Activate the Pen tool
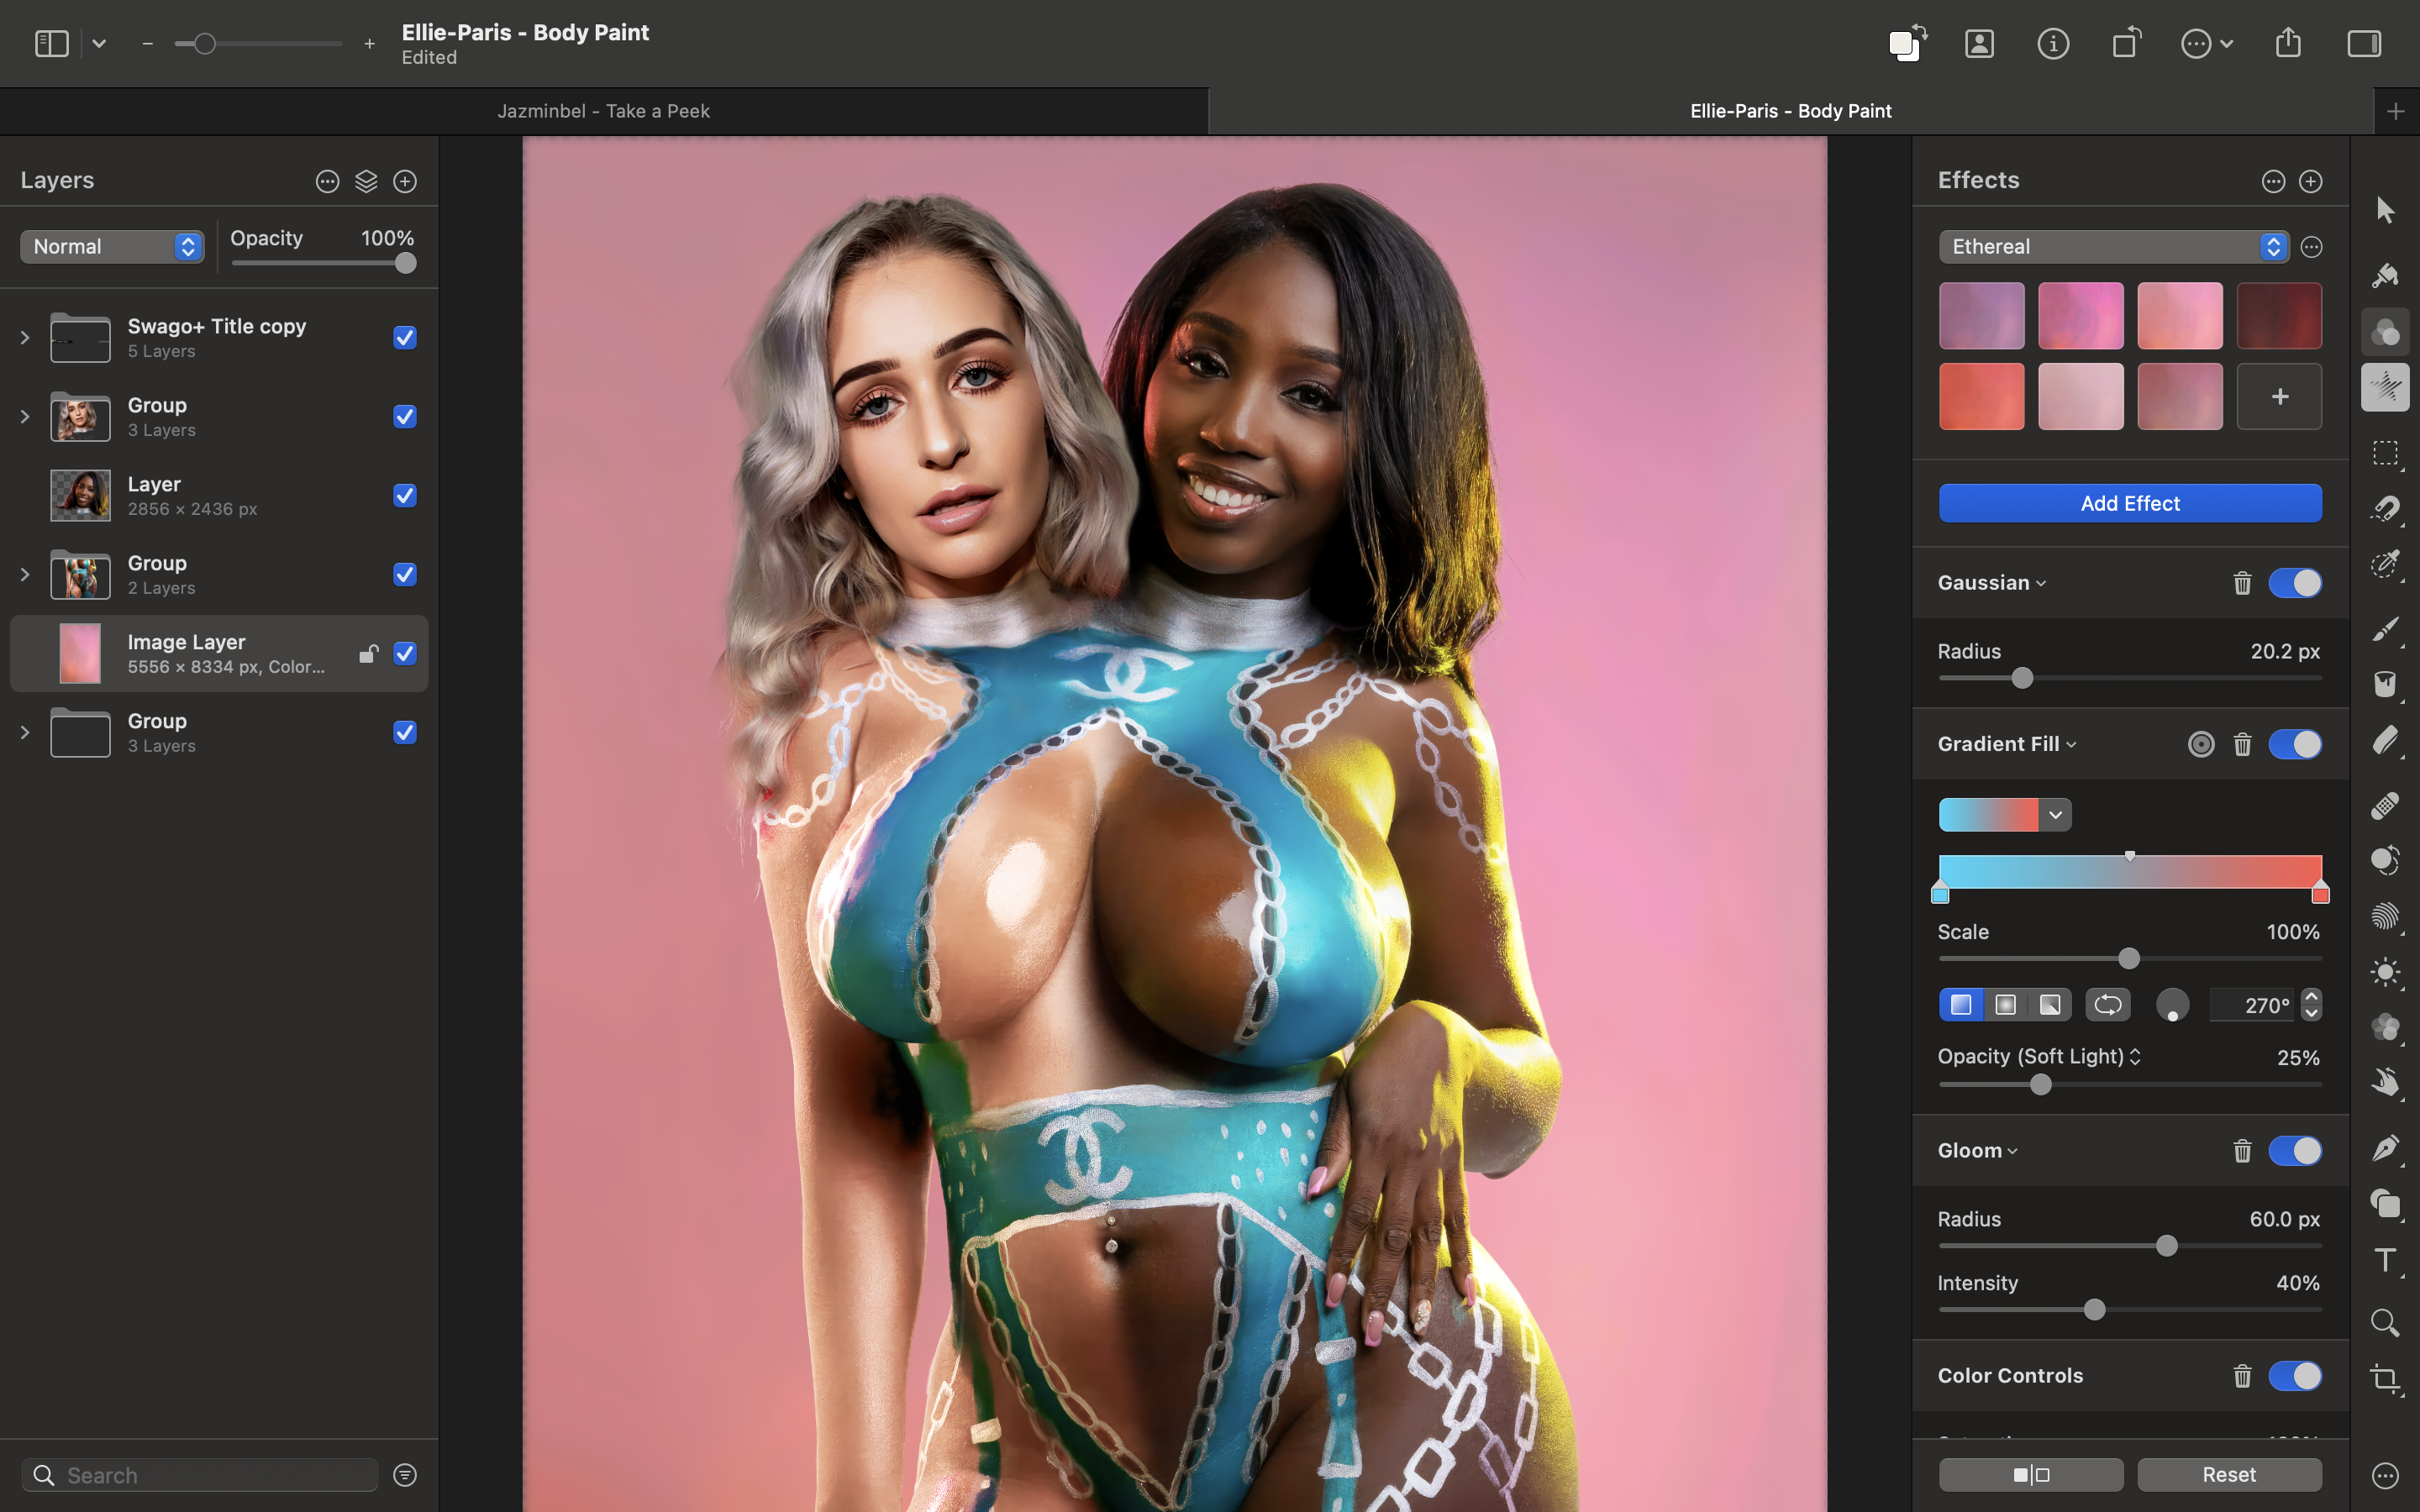The width and height of the screenshot is (2420, 1512). 2385,1148
